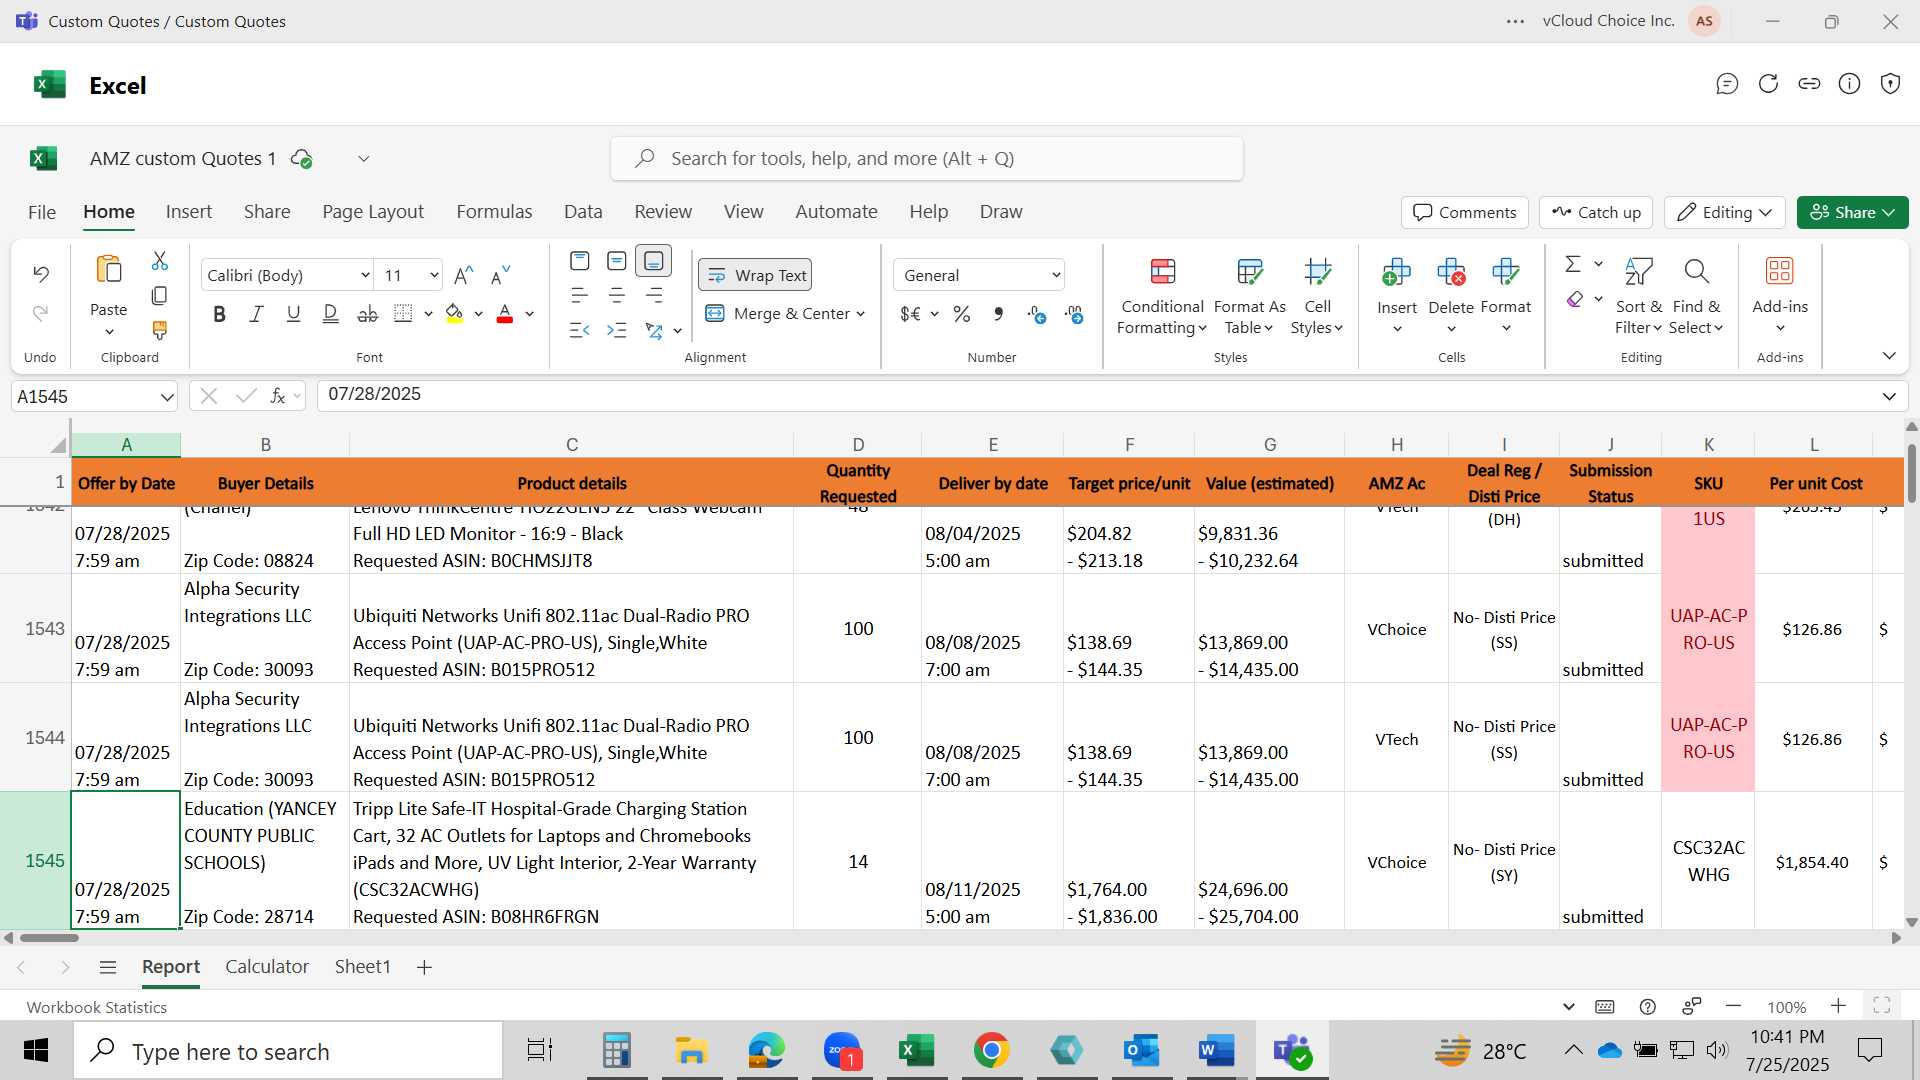This screenshot has width=1920, height=1080.
Task: Open Workbook Statistics in status bar
Action: (x=97, y=1007)
